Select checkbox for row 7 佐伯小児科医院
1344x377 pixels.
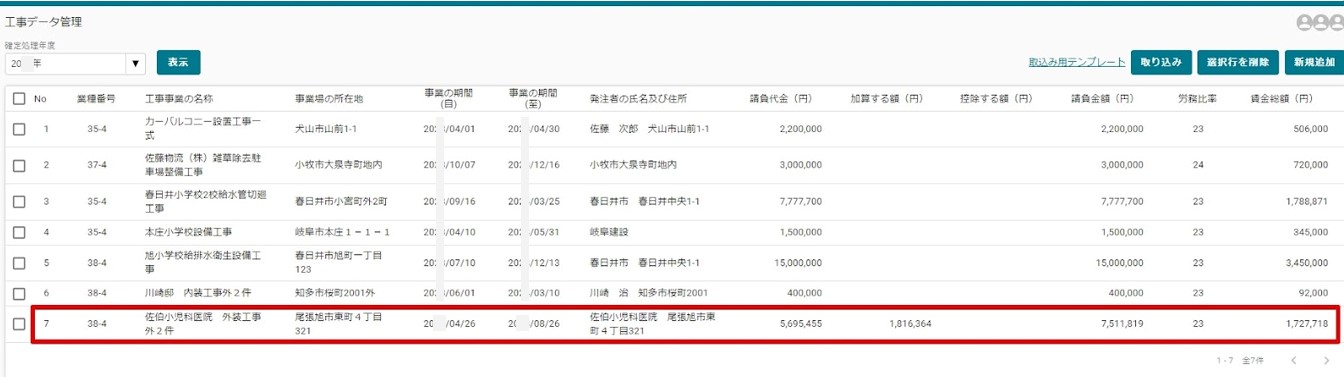pos(19,324)
